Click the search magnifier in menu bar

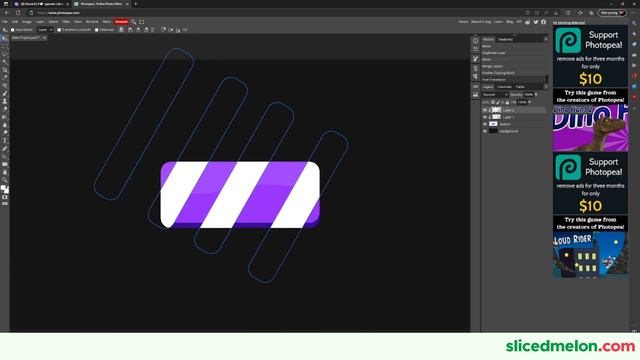tap(133, 22)
